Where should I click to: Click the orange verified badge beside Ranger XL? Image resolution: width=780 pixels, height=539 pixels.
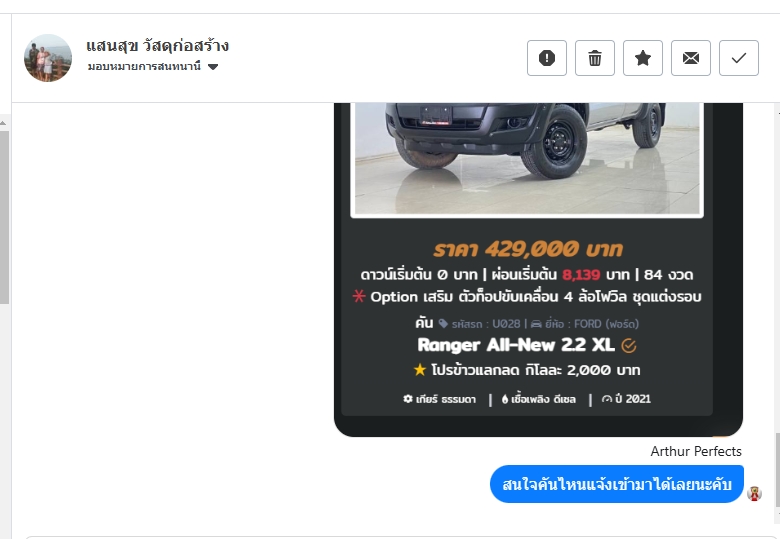629,346
